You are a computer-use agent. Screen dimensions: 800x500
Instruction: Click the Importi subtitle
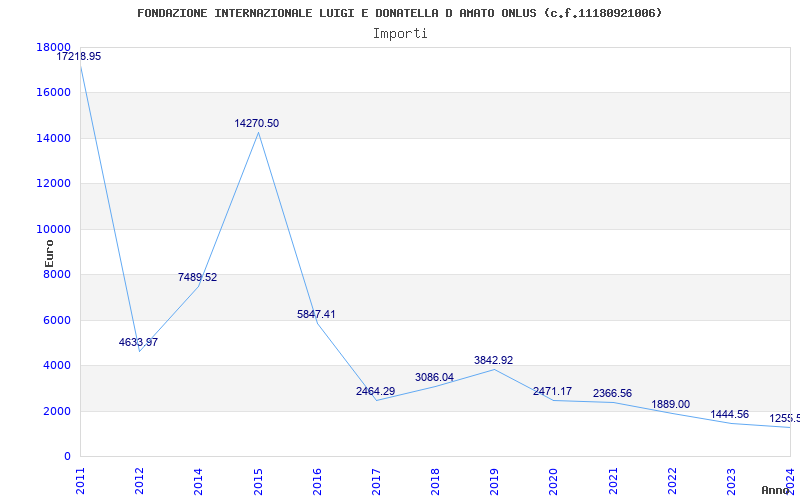pyautogui.click(x=400, y=33)
